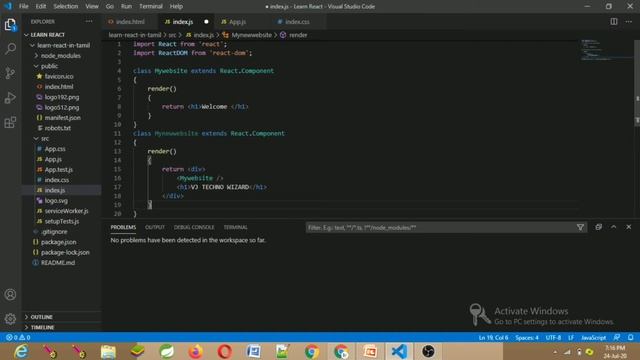The height and width of the screenshot is (360, 640).
Task: Open the File menu
Action: (24, 6)
